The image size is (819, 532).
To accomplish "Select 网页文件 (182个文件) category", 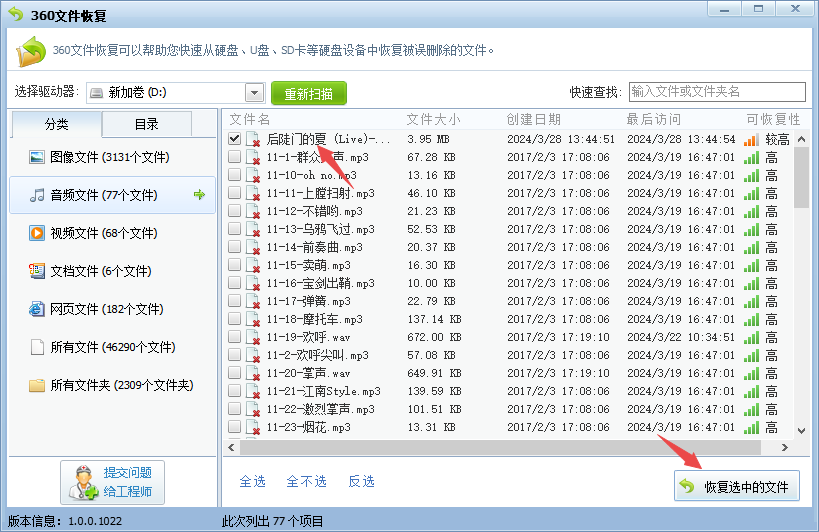I will 112,309.
